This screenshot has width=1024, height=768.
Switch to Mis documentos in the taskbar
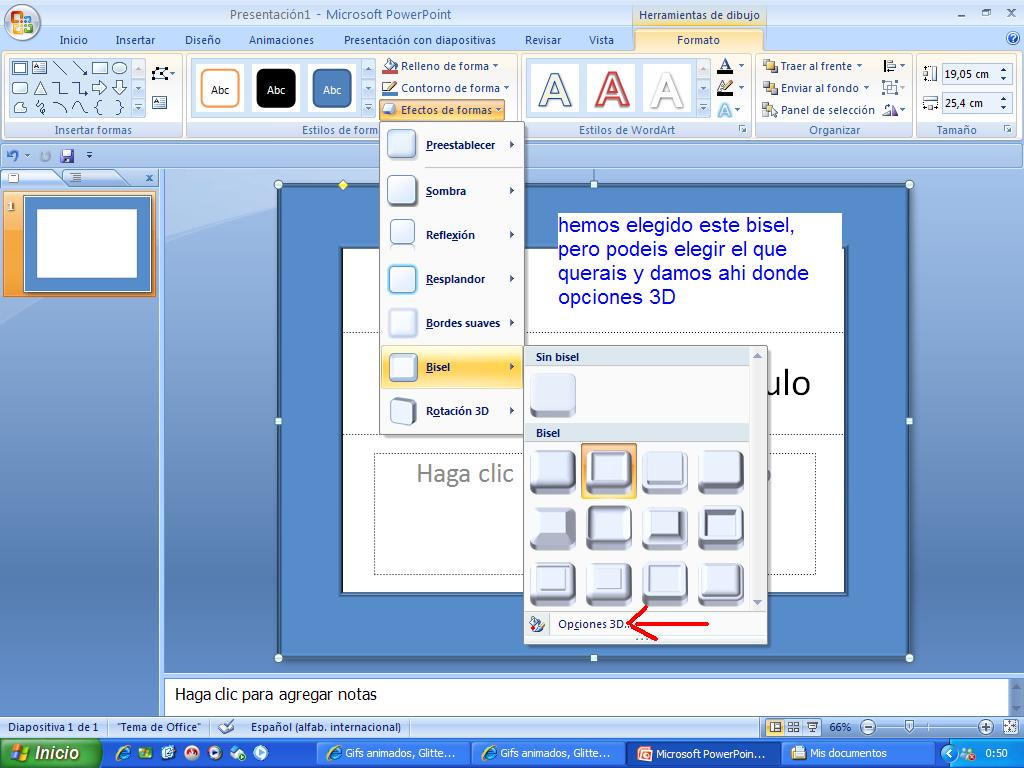point(857,753)
